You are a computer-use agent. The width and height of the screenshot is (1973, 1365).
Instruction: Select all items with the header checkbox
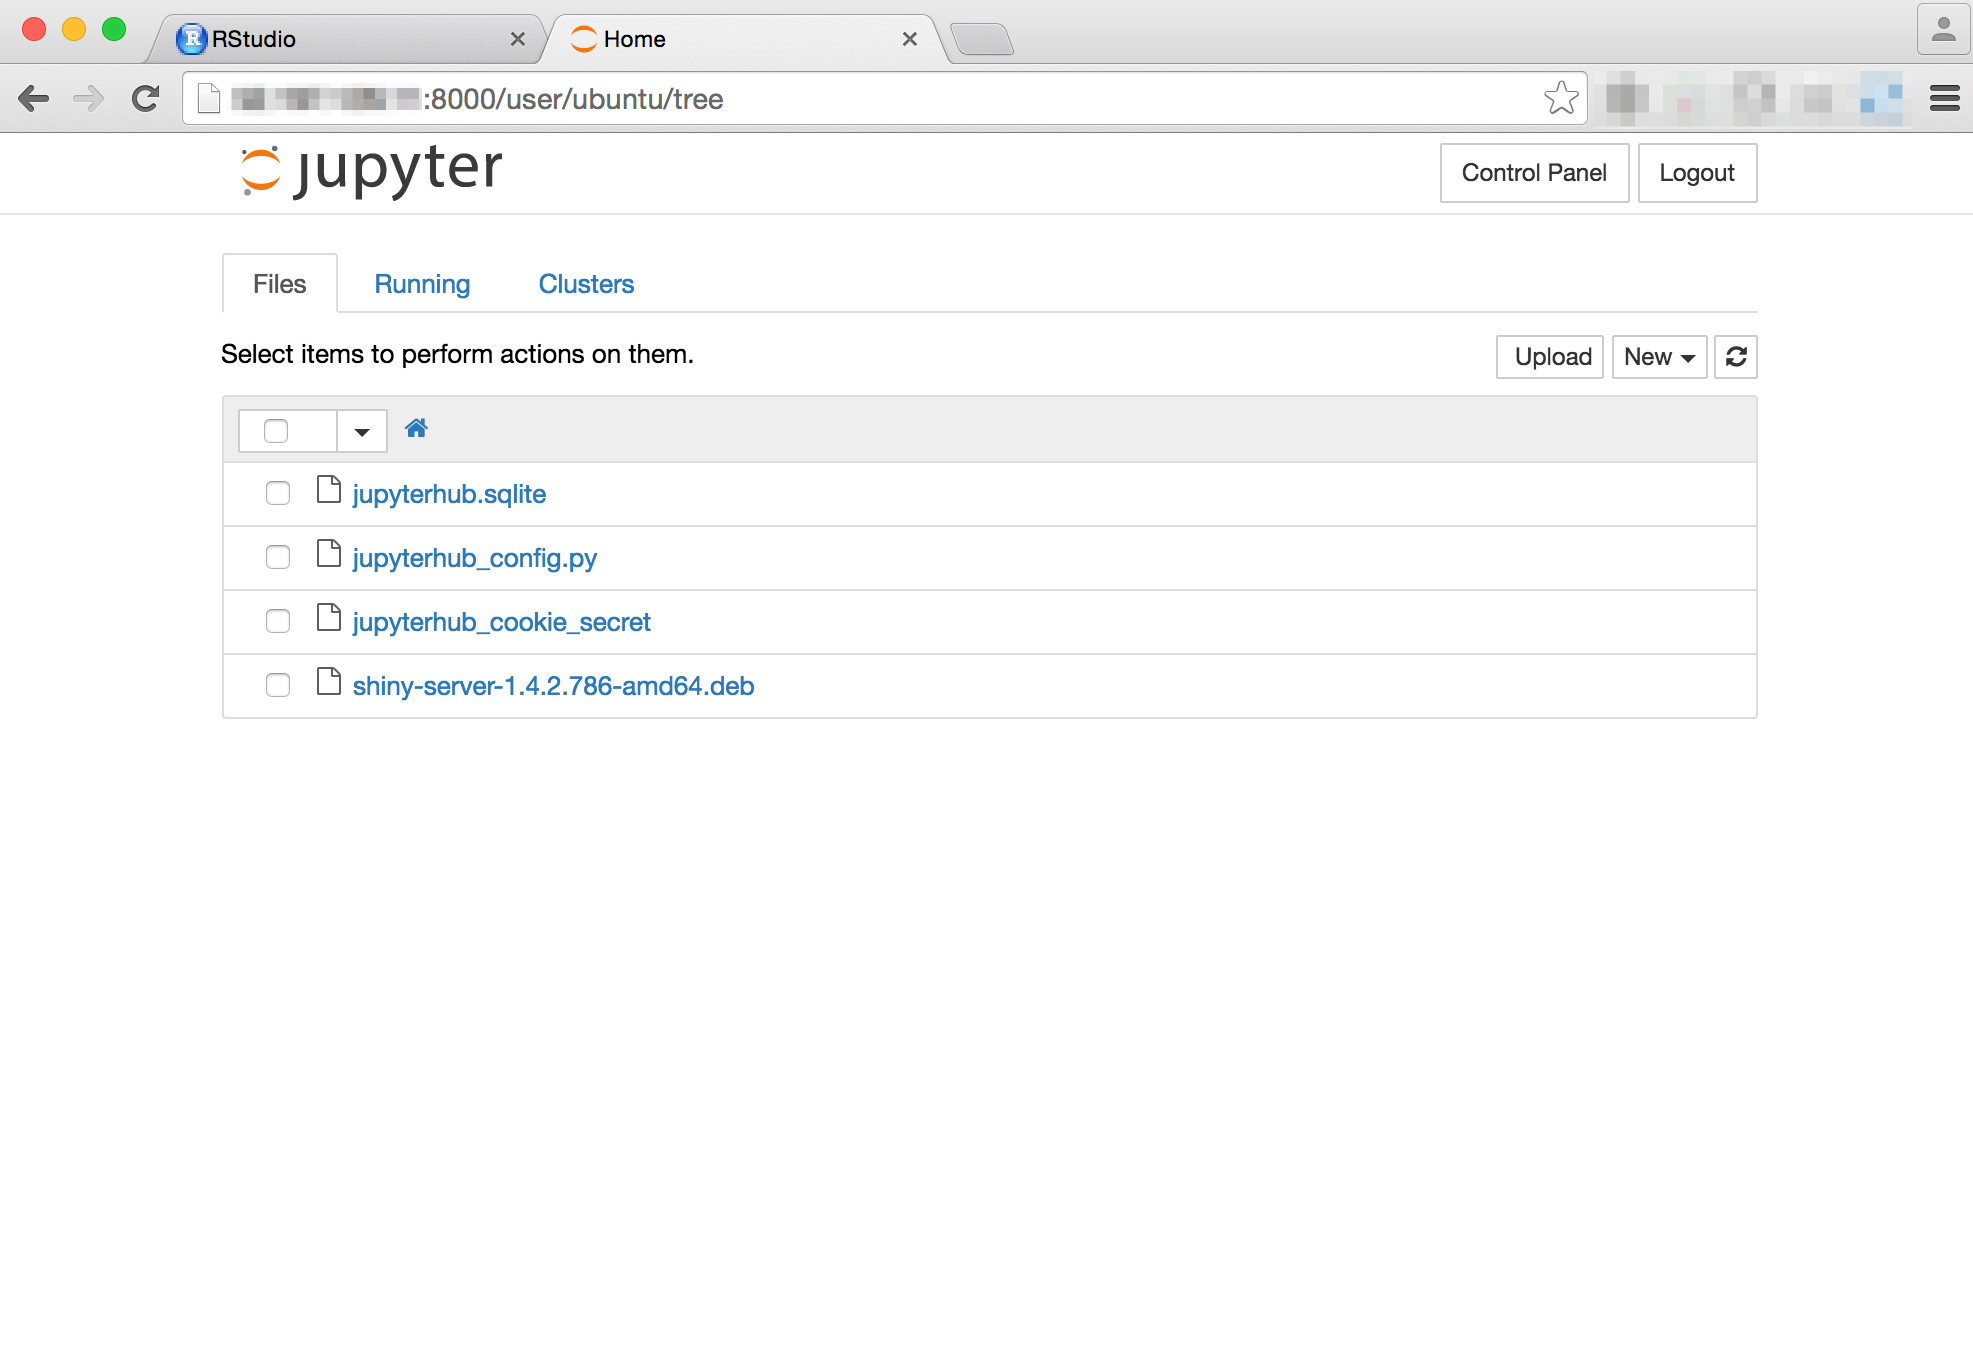tap(277, 429)
